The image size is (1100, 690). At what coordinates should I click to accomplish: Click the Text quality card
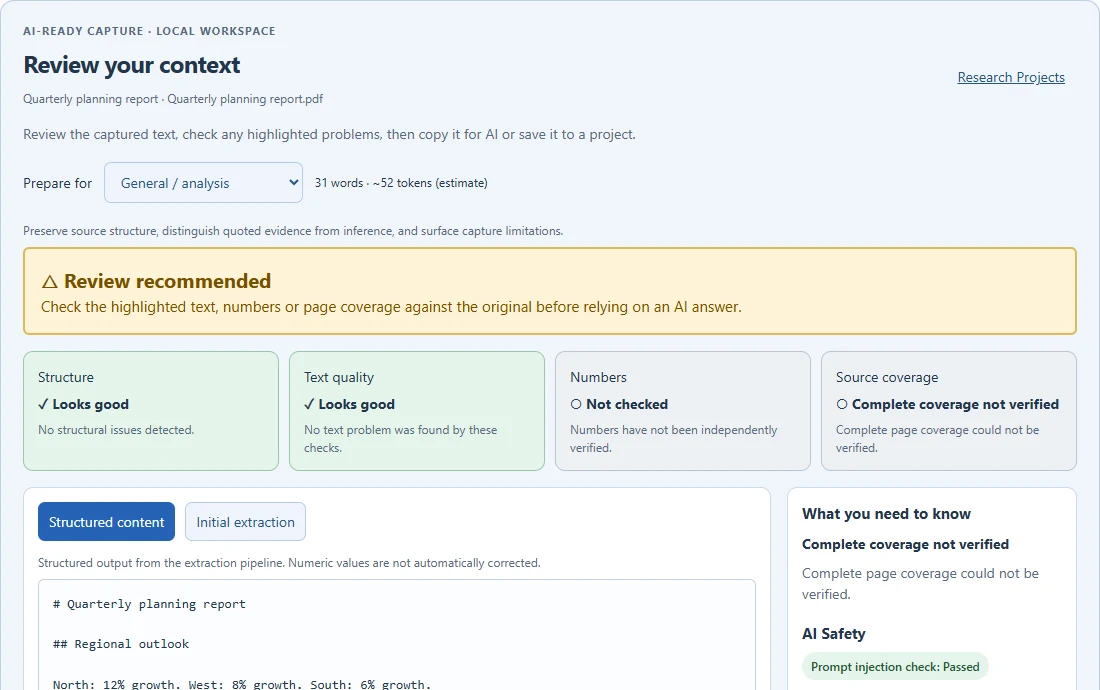point(417,411)
